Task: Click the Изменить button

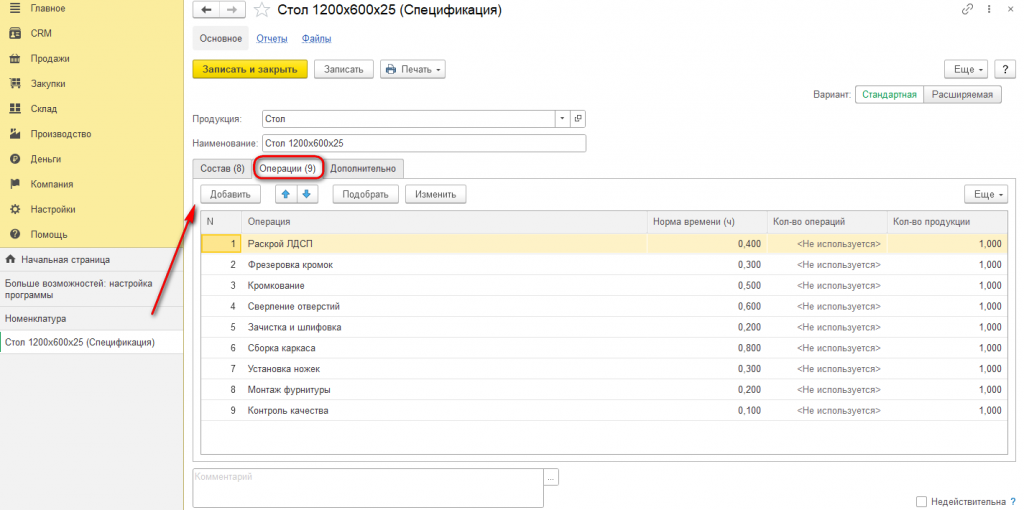Action: [436, 194]
